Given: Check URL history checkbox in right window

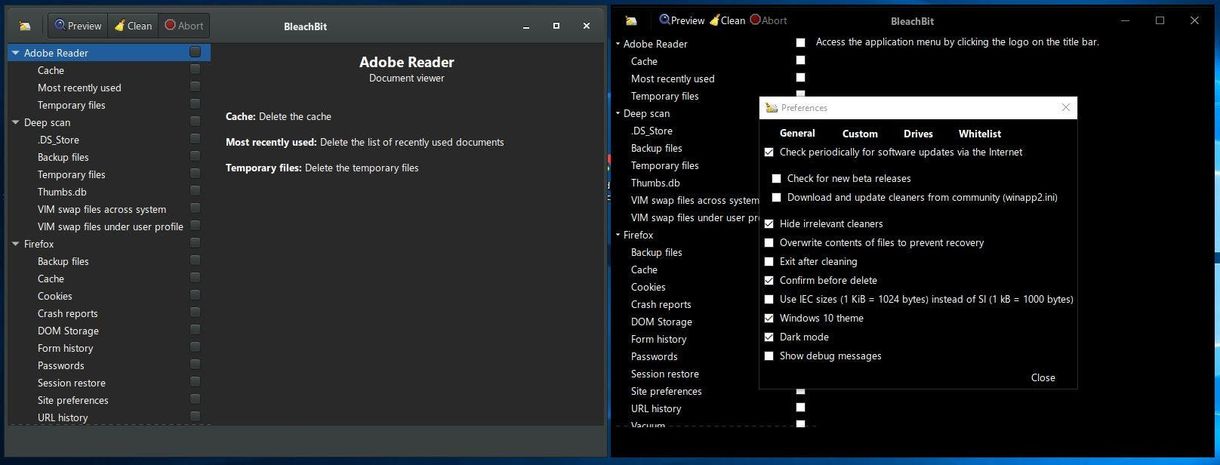Looking at the screenshot, I should [800, 408].
